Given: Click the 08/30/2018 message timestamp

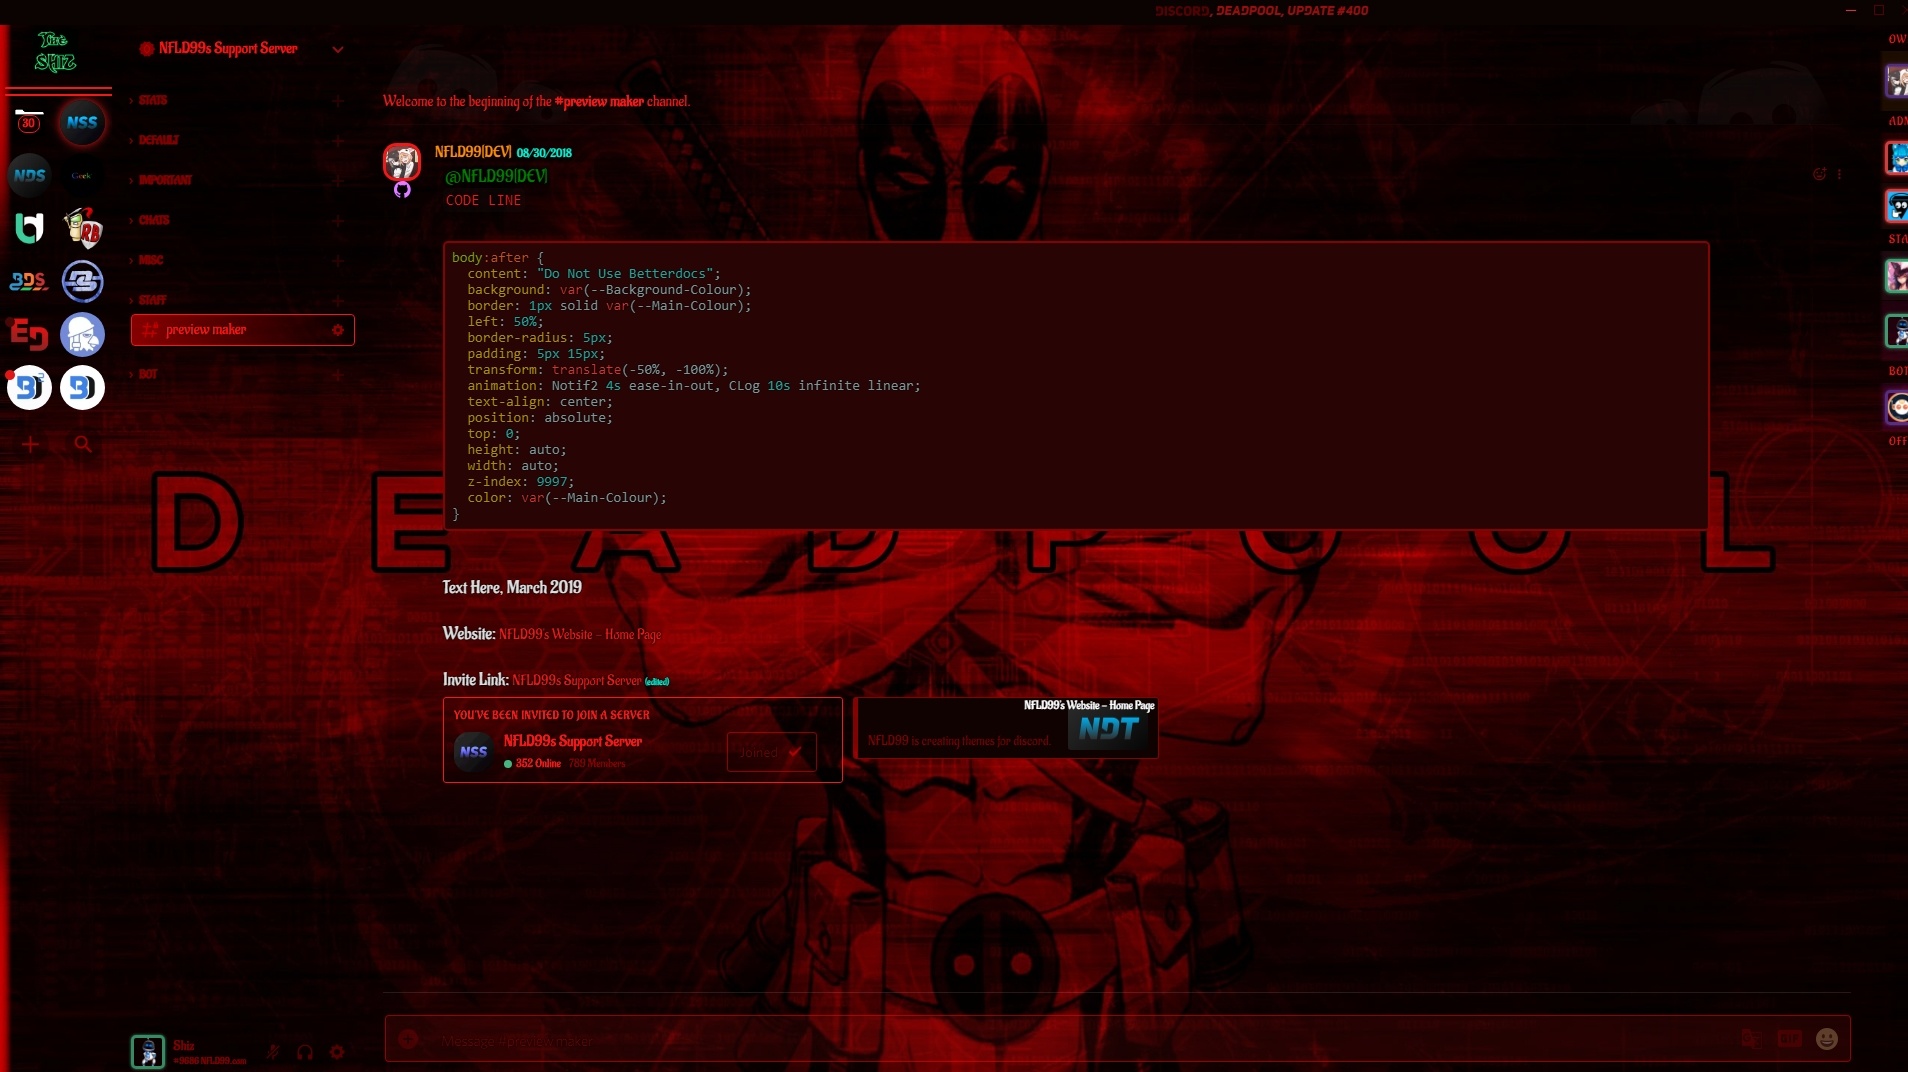Looking at the screenshot, I should (x=544, y=153).
